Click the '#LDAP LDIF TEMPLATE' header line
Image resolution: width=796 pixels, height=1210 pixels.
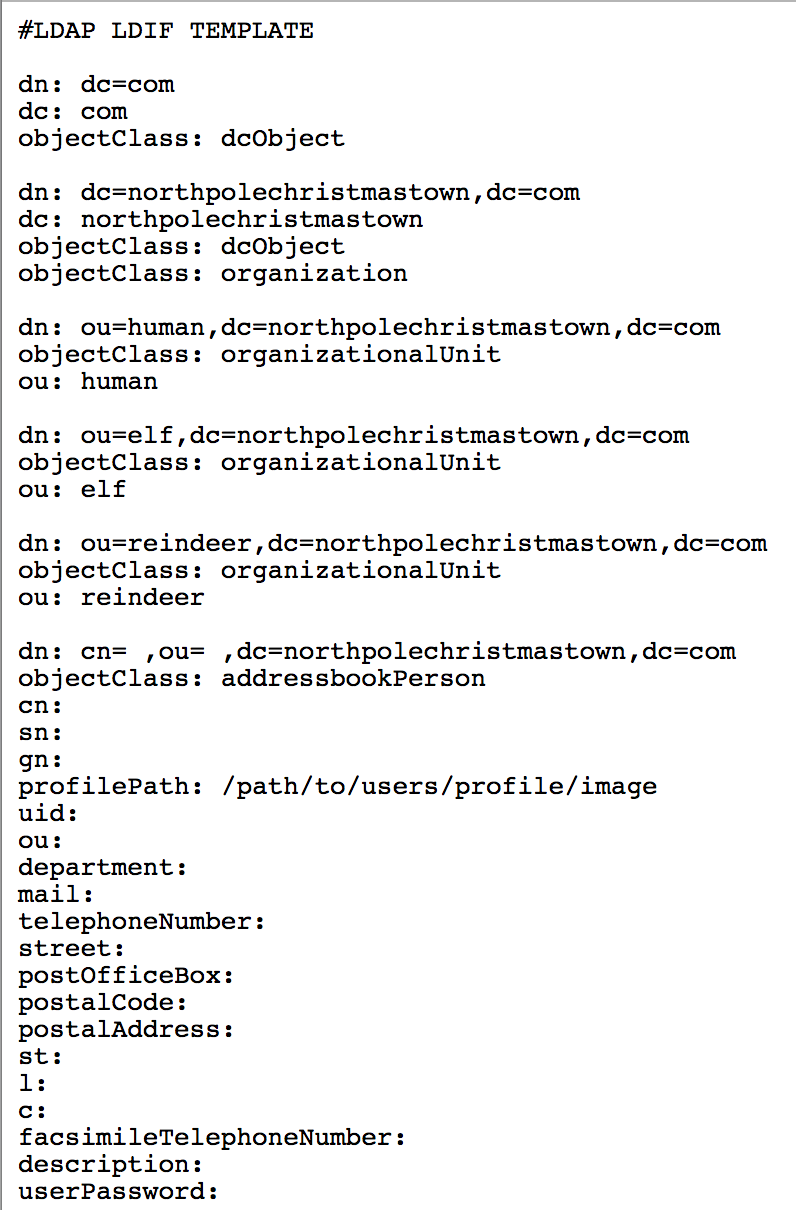pos(165,31)
